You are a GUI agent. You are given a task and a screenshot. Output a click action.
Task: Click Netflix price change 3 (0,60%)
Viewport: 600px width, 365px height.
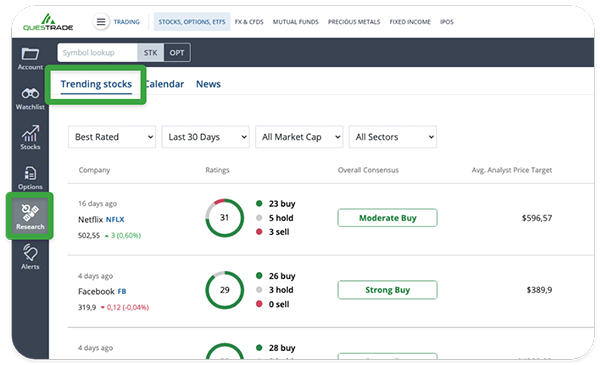(123, 236)
